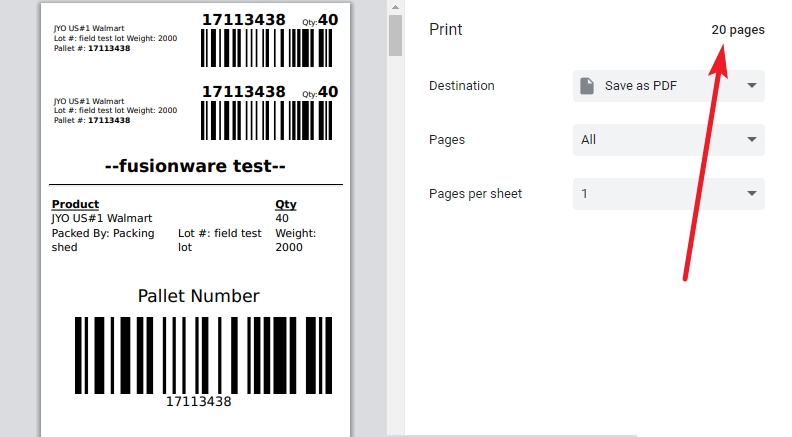
Task: Click the --fusionware test-- heading
Action: click(196, 166)
